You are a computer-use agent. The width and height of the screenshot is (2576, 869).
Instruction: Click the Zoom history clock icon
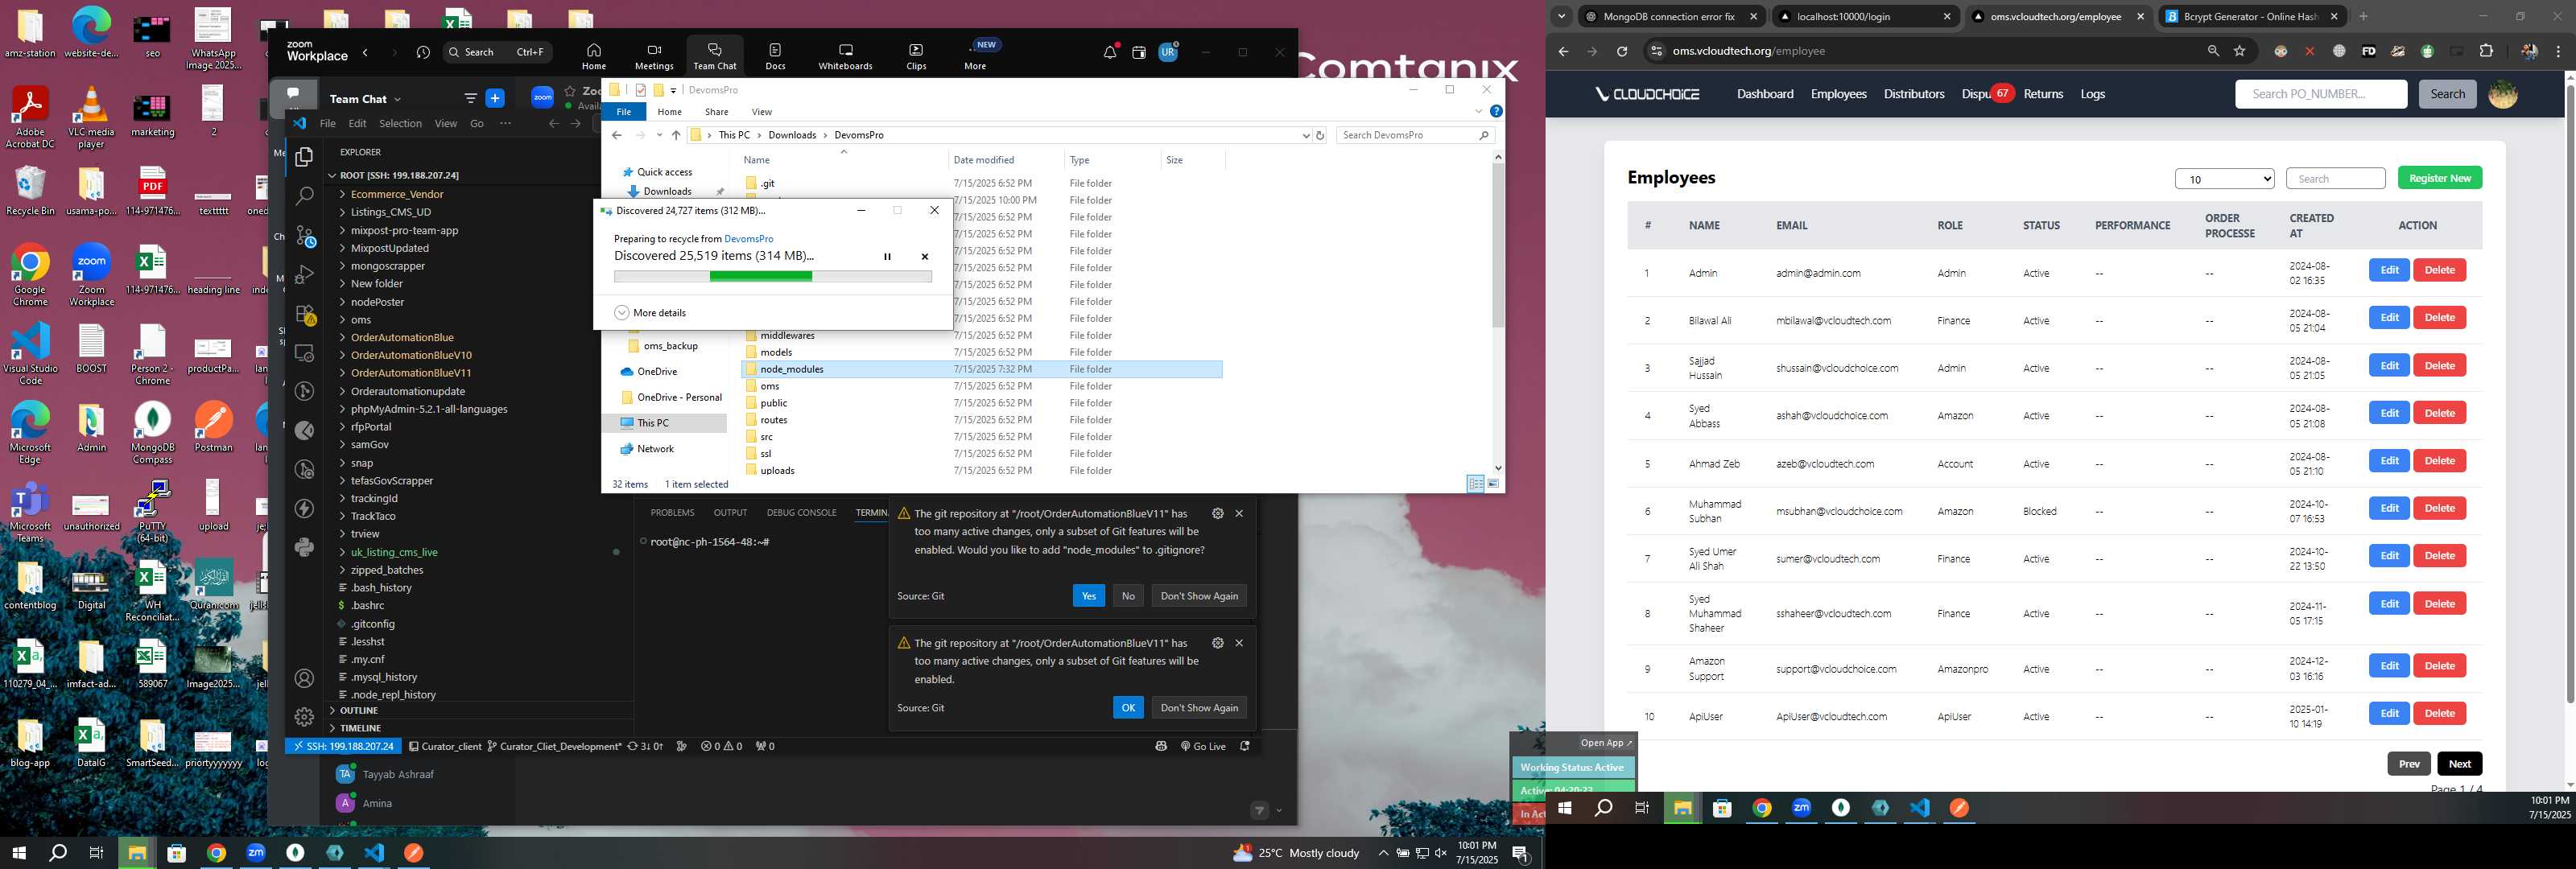click(423, 52)
